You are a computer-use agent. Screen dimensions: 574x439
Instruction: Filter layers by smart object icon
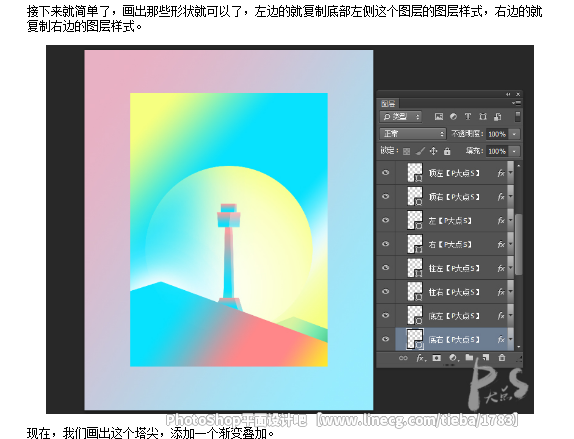point(497,116)
